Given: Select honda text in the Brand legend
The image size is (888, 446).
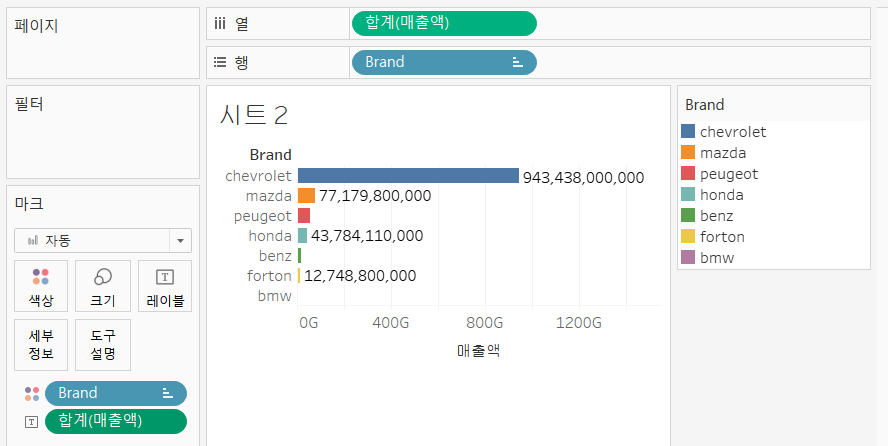Looking at the screenshot, I should (x=722, y=195).
